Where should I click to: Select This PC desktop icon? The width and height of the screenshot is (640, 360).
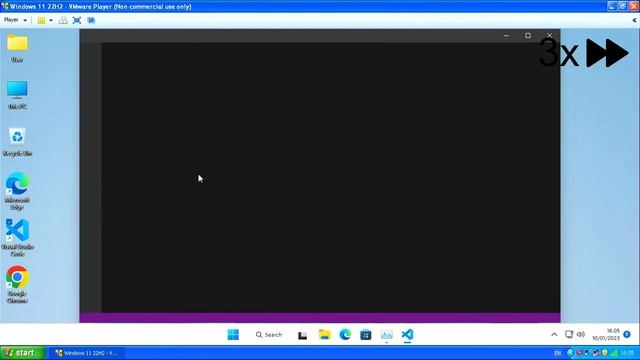pos(17,95)
